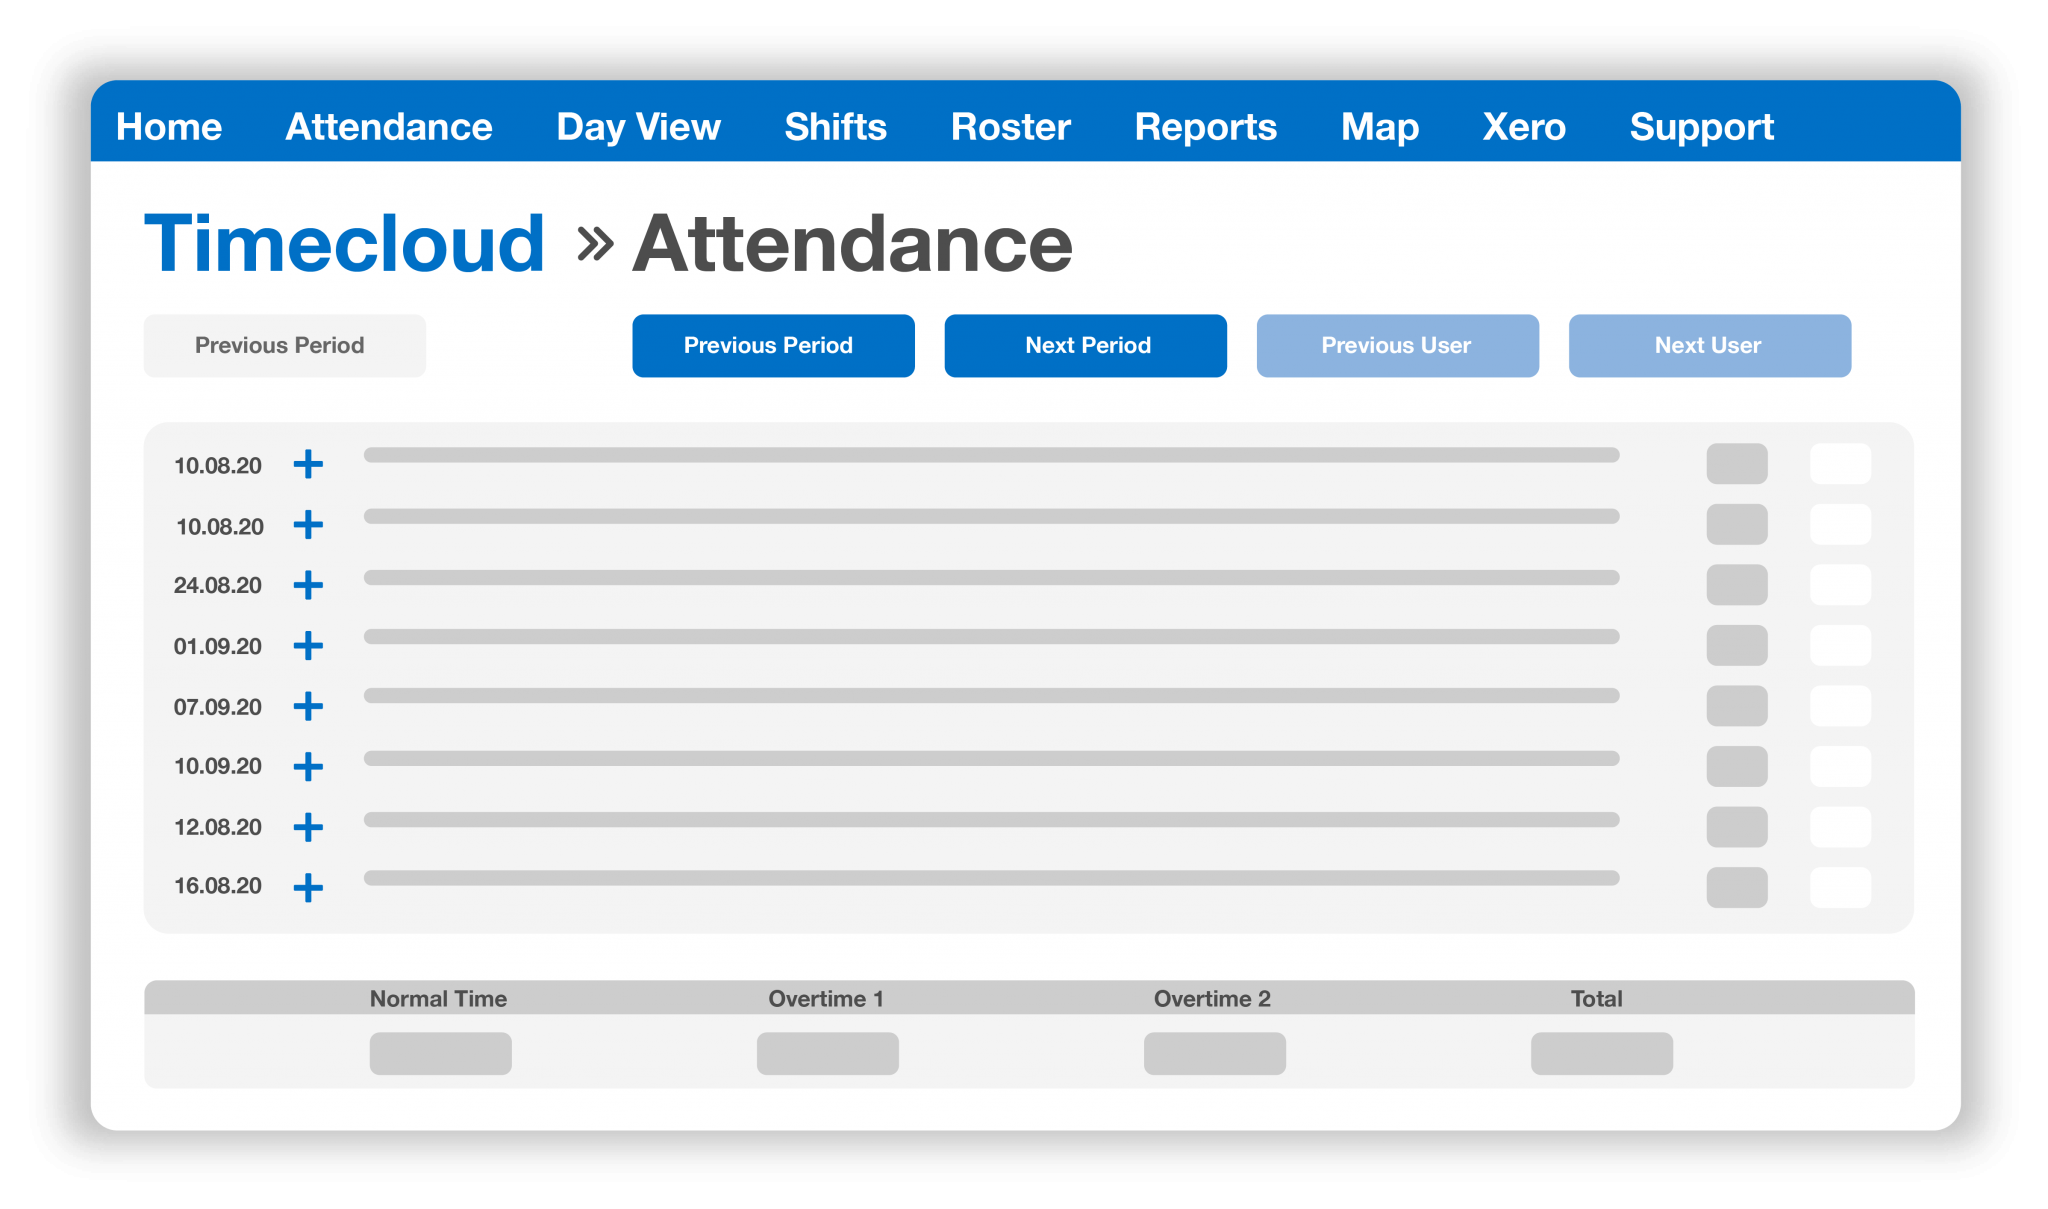Go to the Previous User
The height and width of the screenshot is (1209, 2048).
[1396, 345]
